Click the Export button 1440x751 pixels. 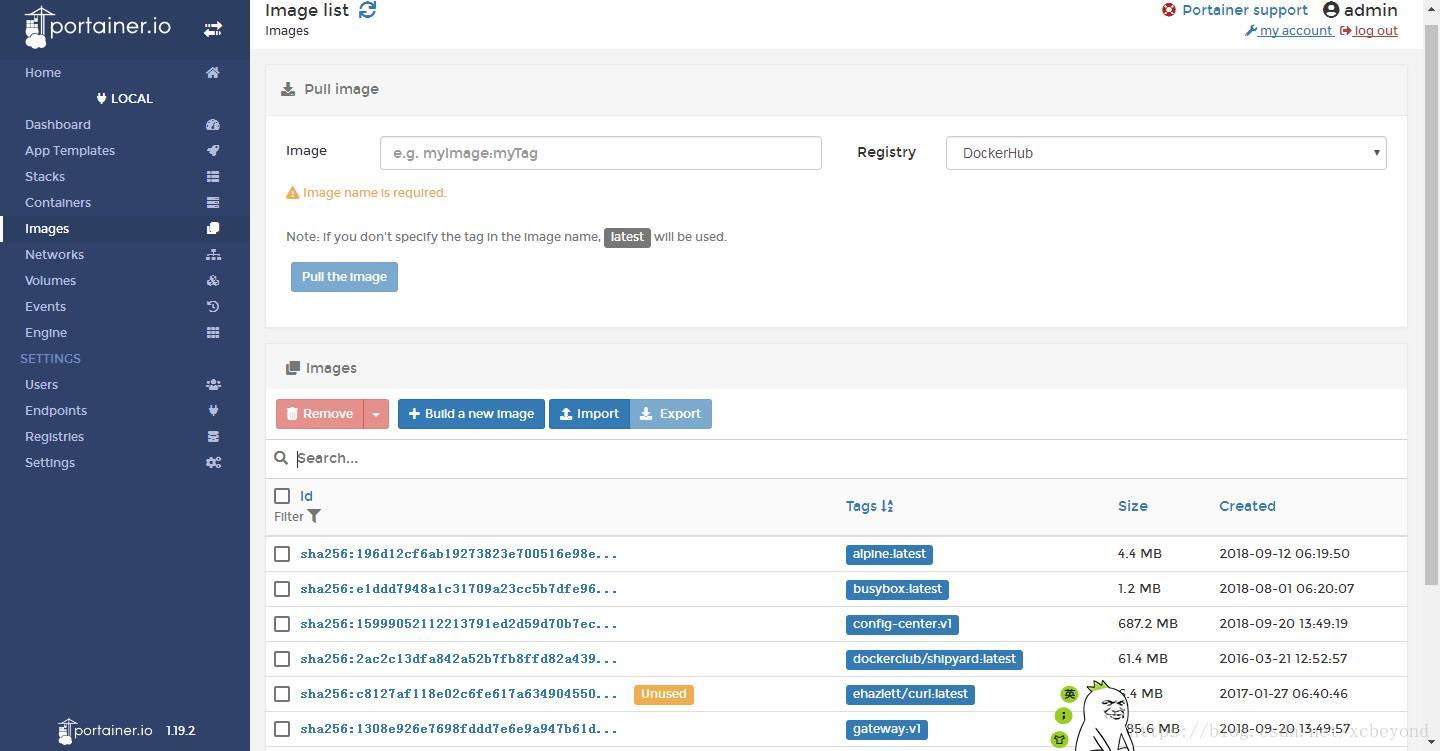671,414
